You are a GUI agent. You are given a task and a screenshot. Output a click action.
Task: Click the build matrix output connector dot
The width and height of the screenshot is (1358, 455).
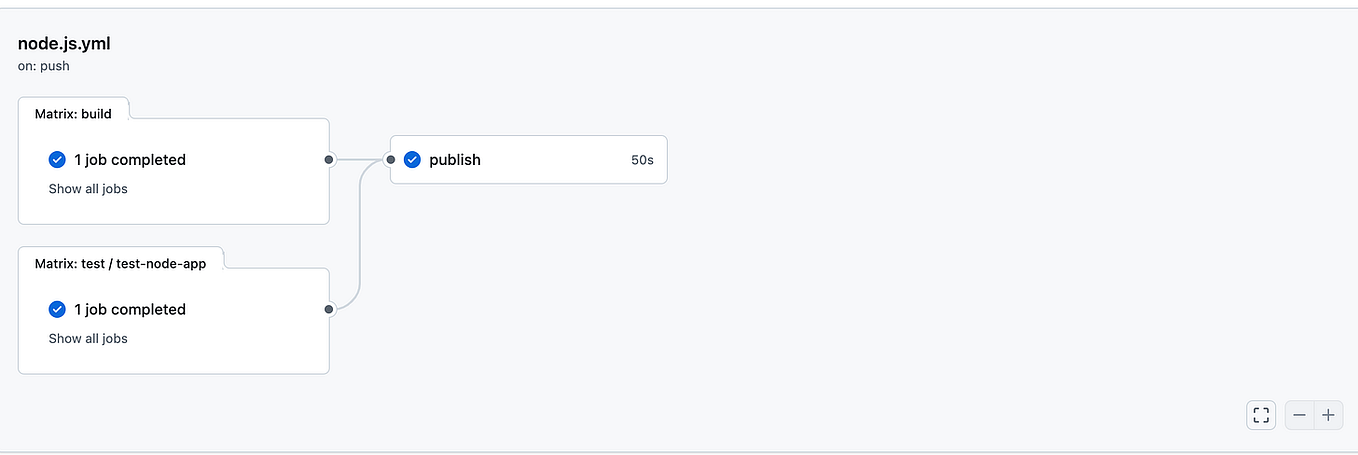[x=329, y=160]
